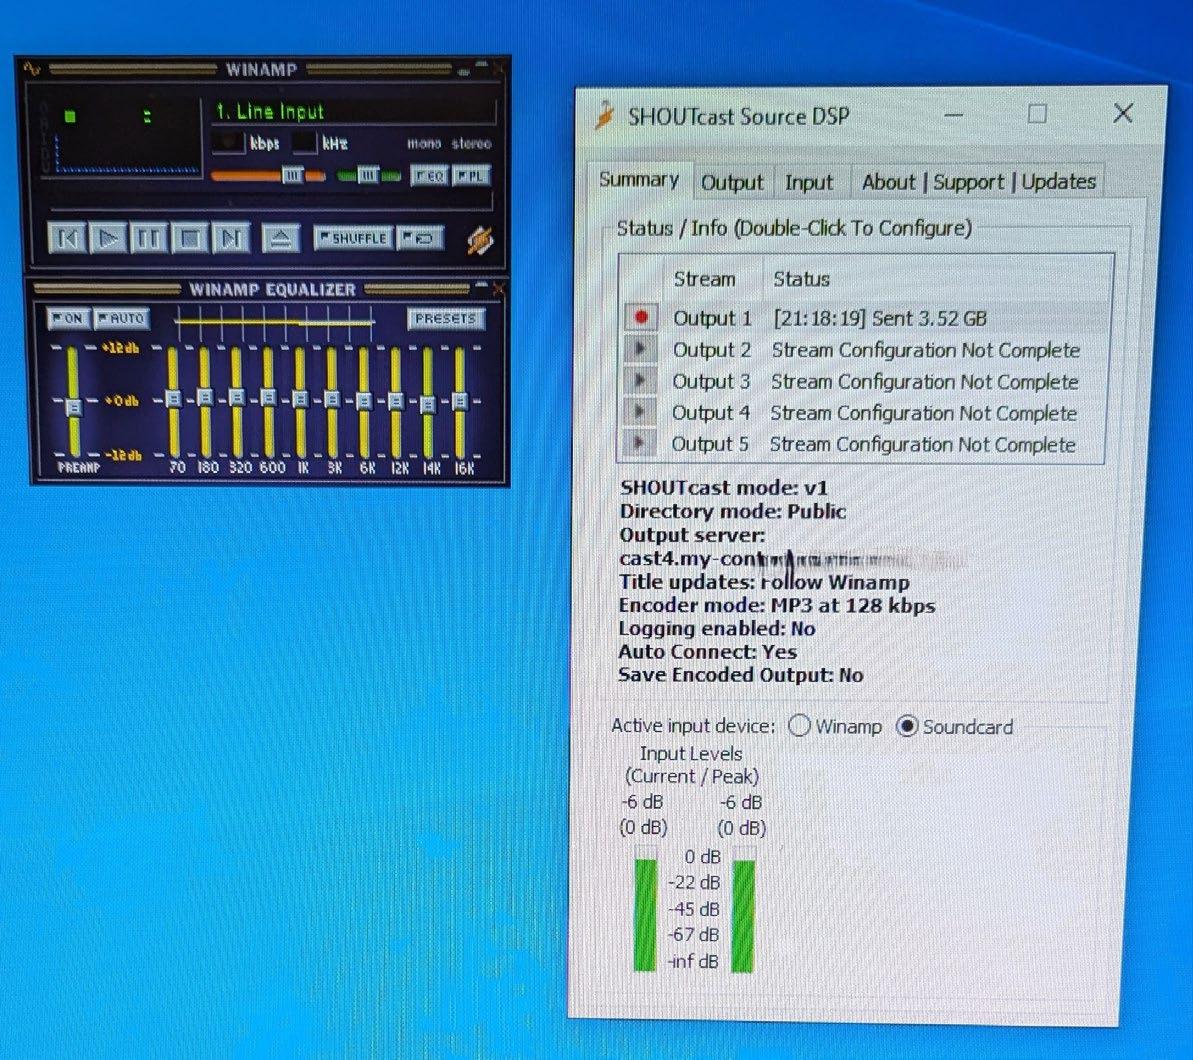Screen dimensions: 1193x1060
Task: Click the play icon for Output 3
Action: pos(639,380)
